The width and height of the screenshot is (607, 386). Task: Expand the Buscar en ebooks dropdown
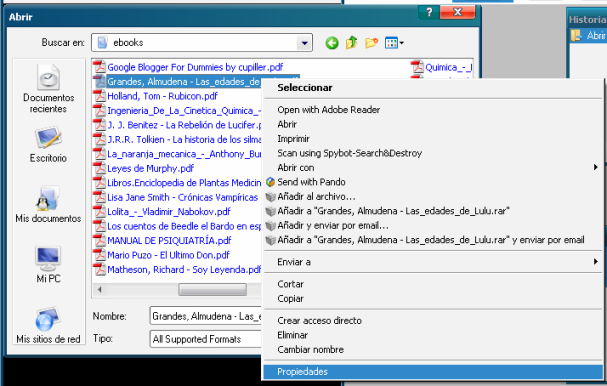click(304, 43)
